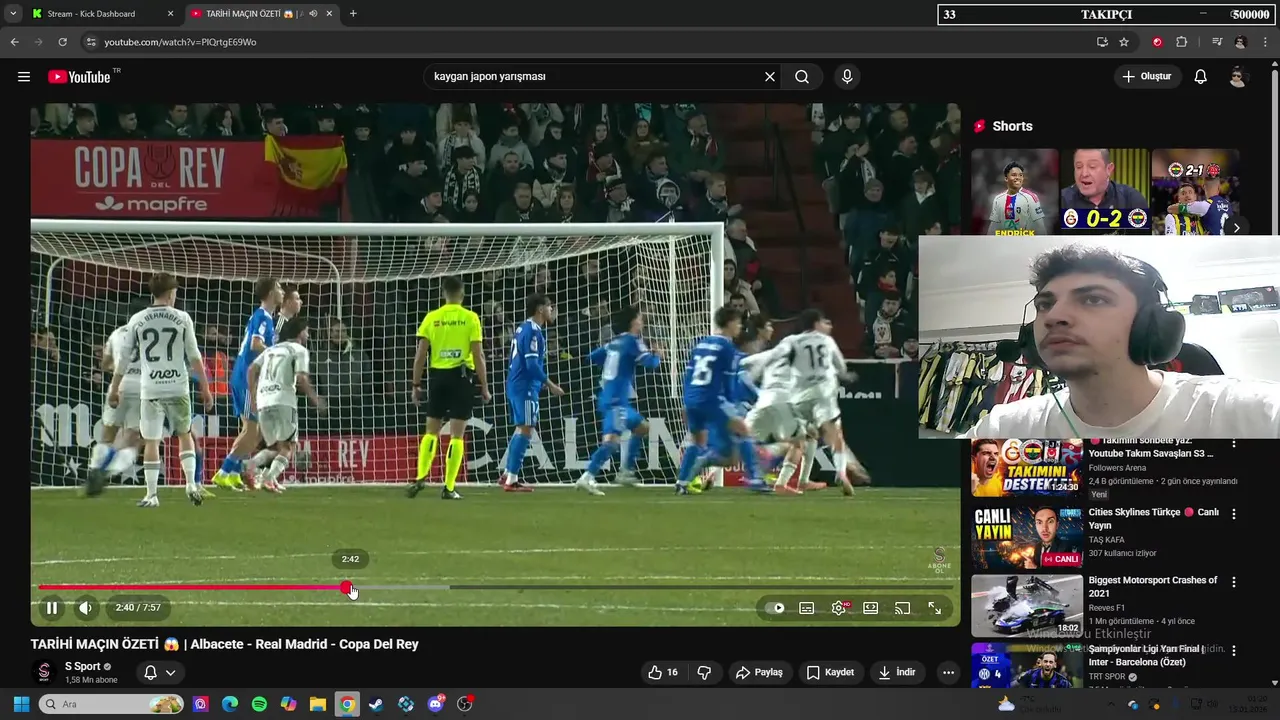The width and height of the screenshot is (1280, 720).
Task: Open the S Sport channel link
Action: (83, 667)
